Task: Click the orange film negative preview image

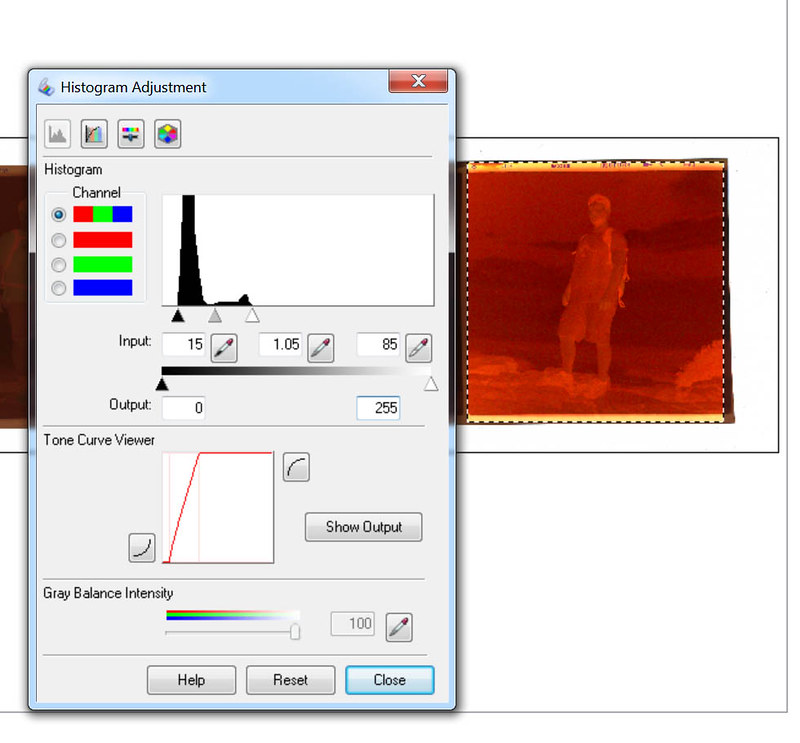Action: 596,292
